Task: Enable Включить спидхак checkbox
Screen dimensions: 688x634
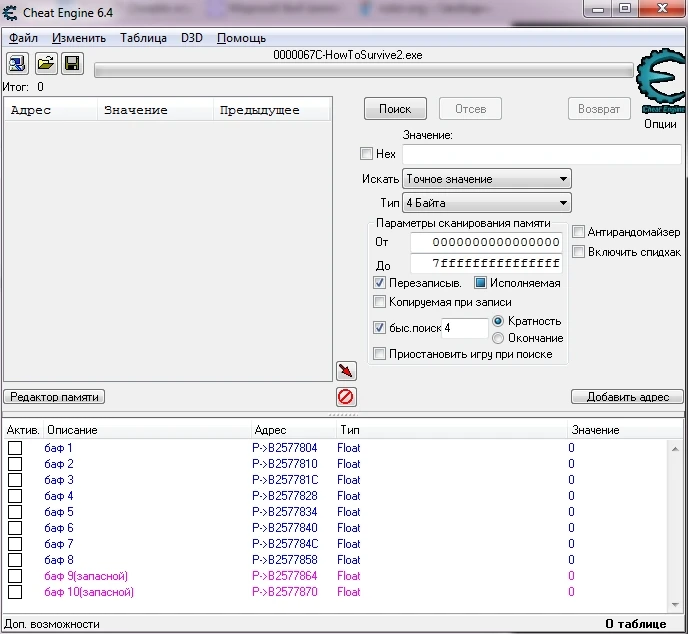Action: tap(578, 252)
